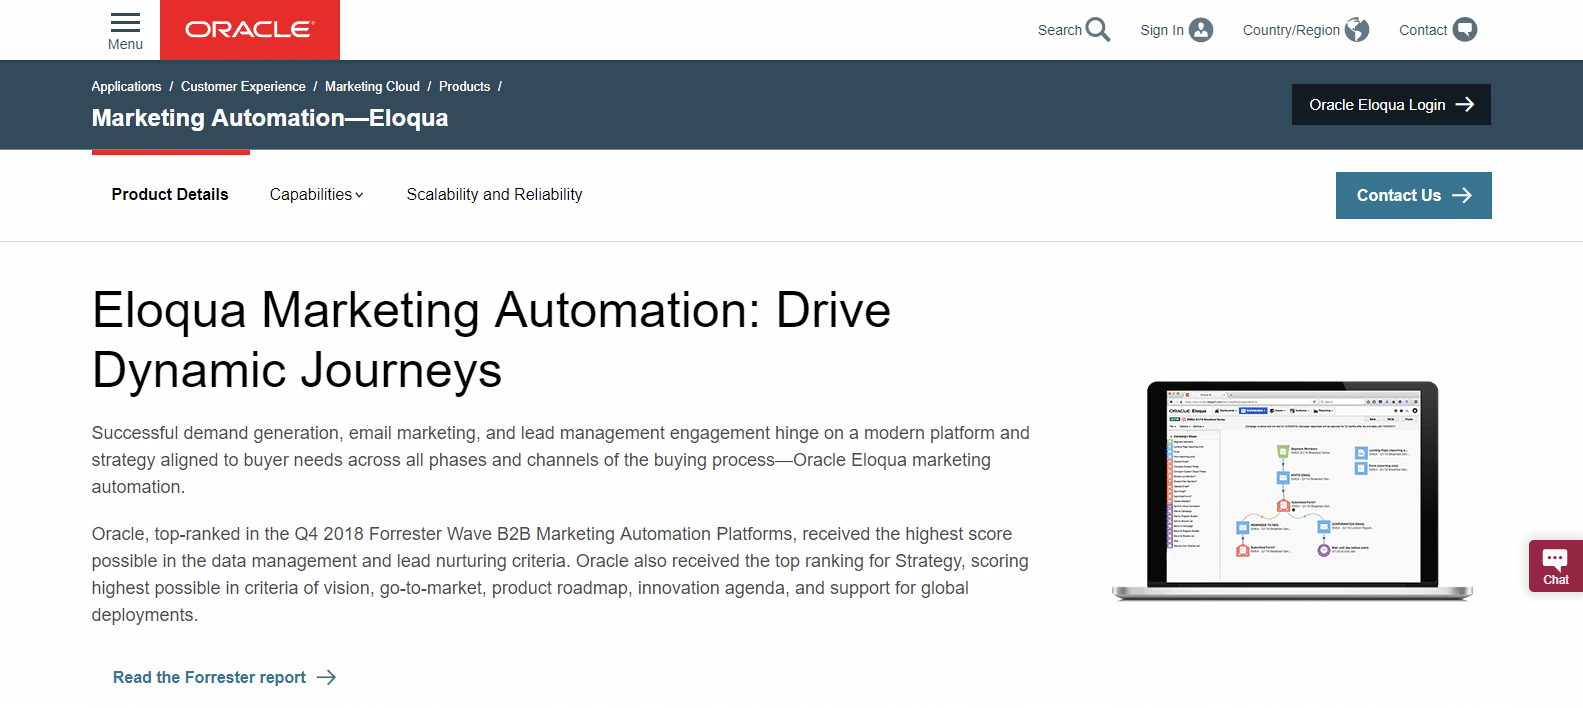Click the Oracle logo
The image size is (1583, 708).
point(250,30)
